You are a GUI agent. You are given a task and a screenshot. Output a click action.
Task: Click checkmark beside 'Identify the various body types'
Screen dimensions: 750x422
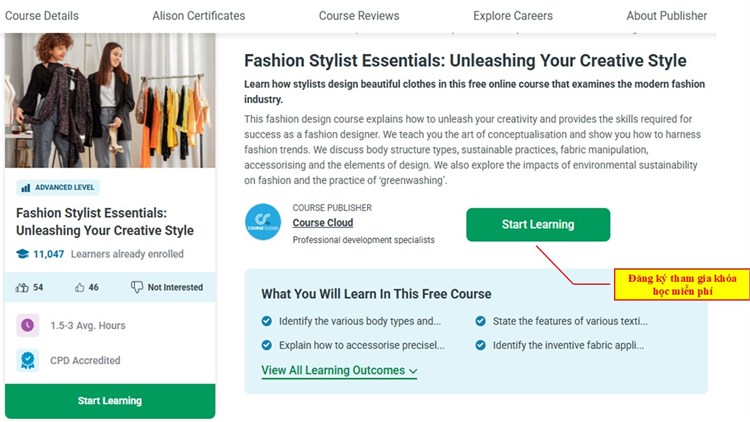point(266,321)
